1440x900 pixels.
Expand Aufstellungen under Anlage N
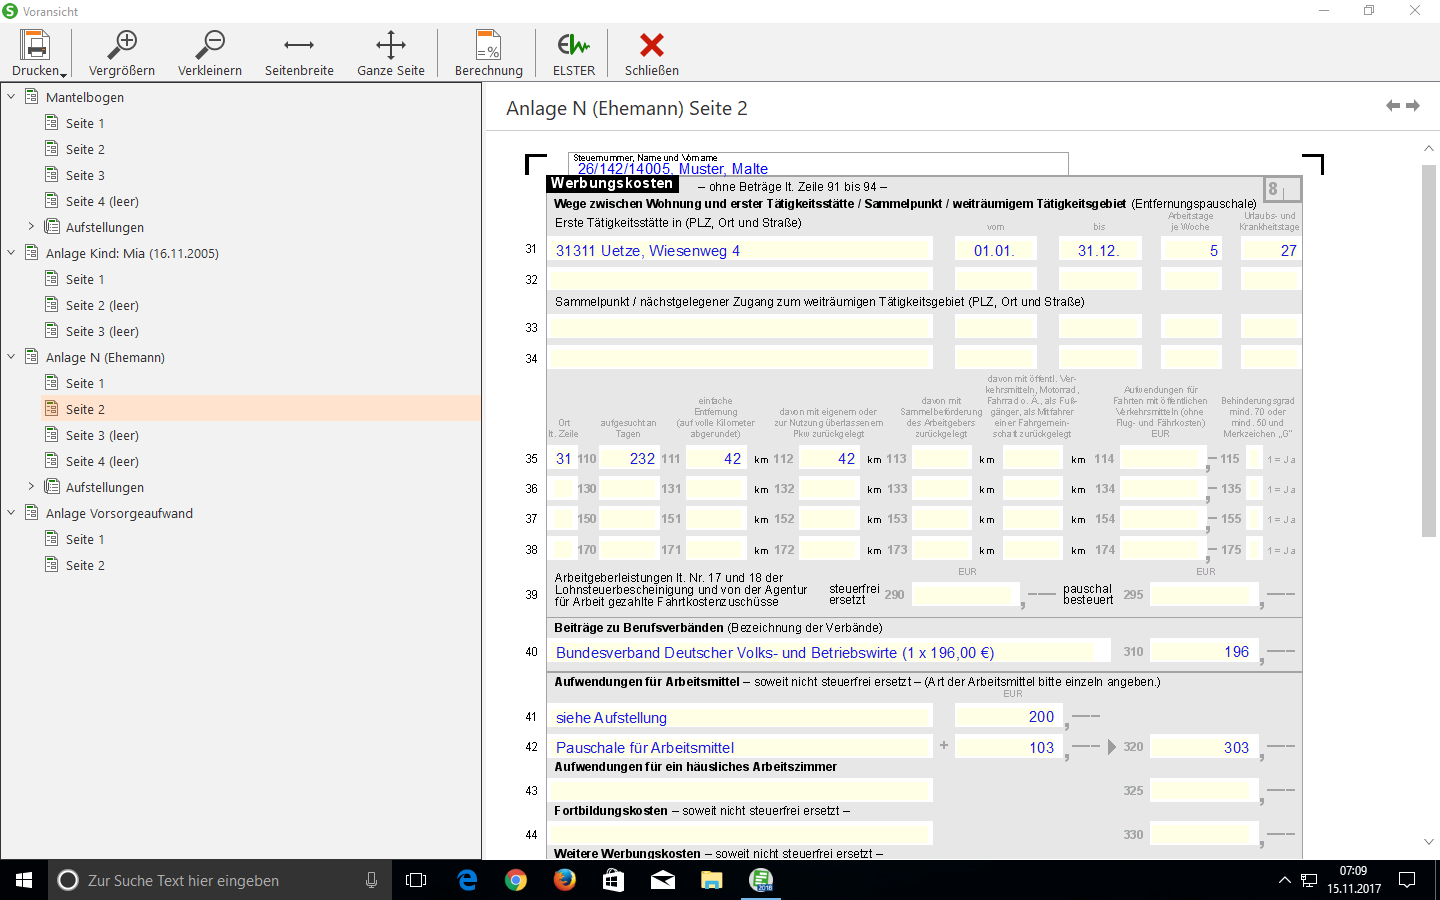[x=31, y=487]
